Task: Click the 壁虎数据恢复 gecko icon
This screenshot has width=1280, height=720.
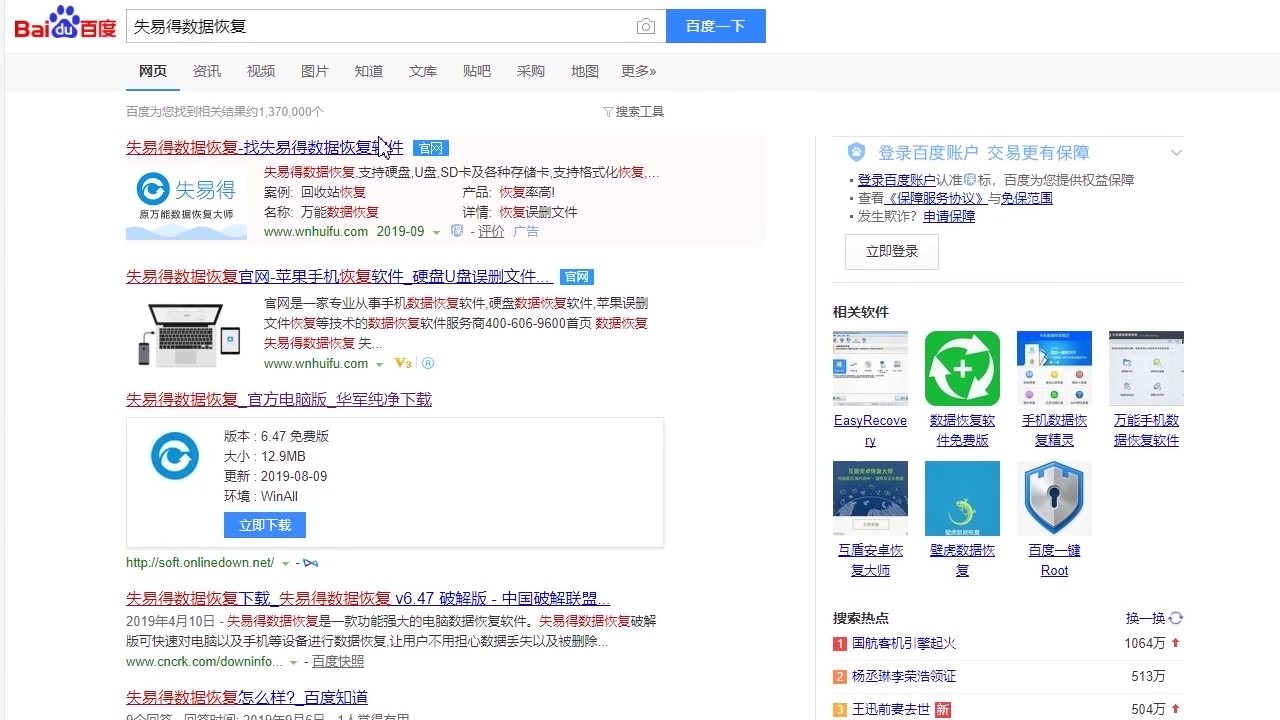Action: tap(962, 497)
